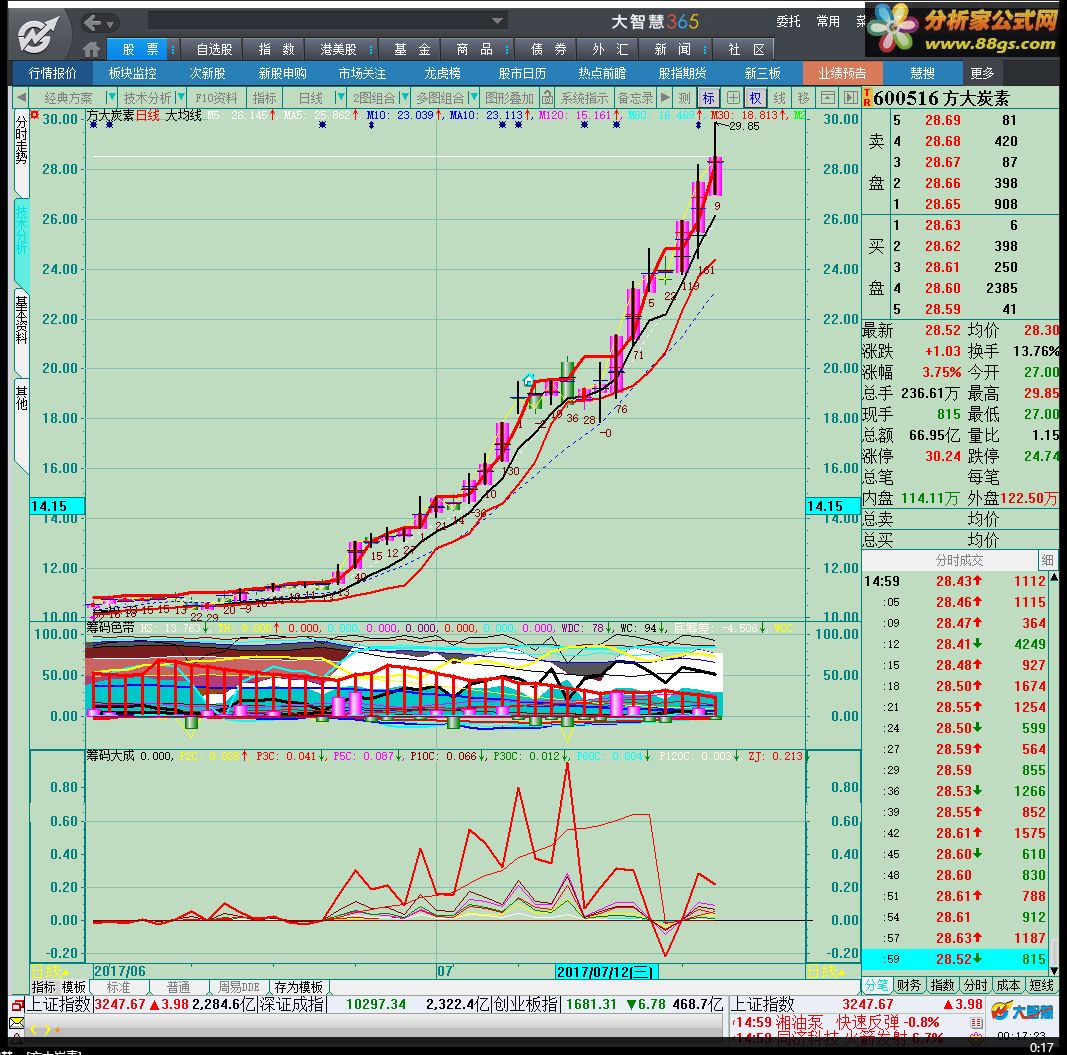Open the 日线 period dropdown arrow

point(341,98)
